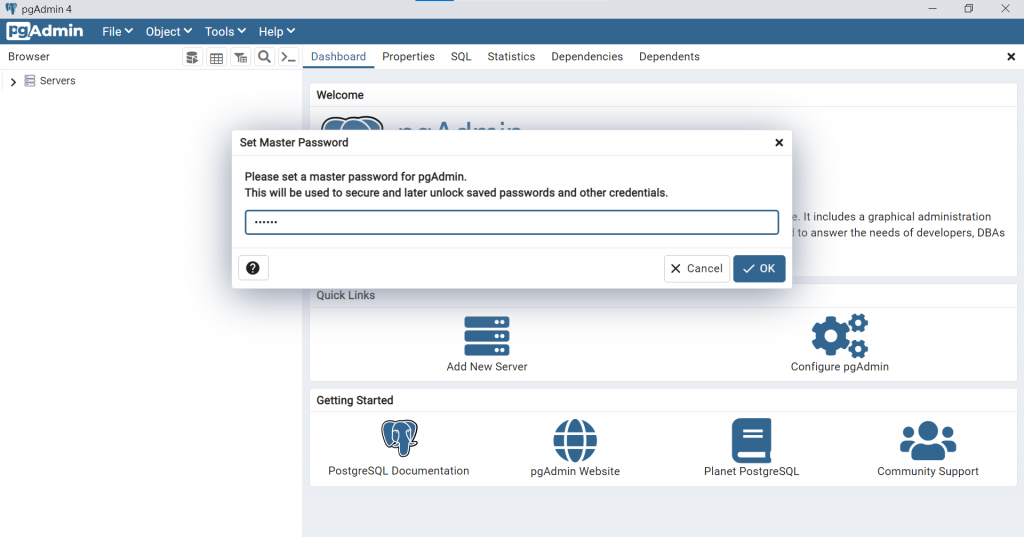Restore down the pgAdmin 4 window
This screenshot has width=1024, height=537.
point(968,8)
